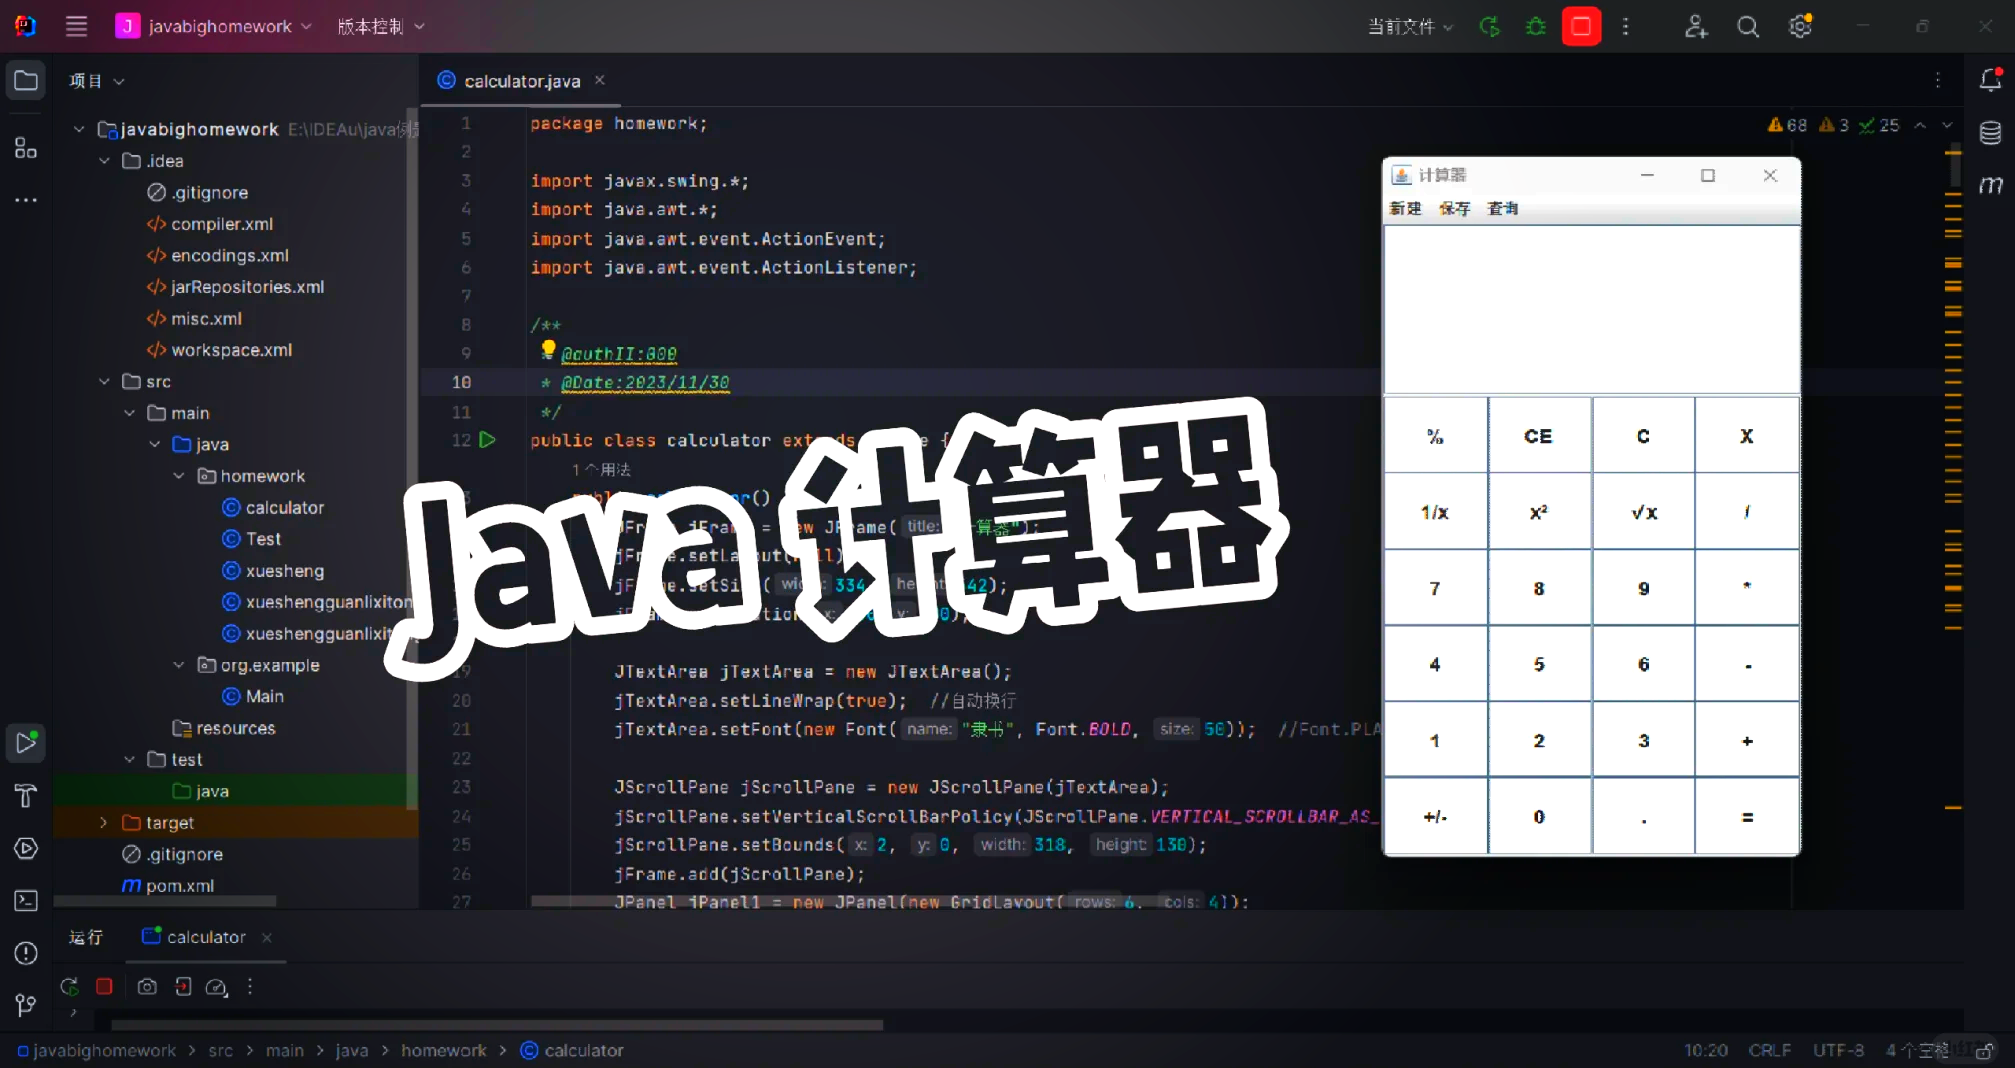Open the main hamburger menu
The width and height of the screenshot is (2015, 1068).
pos(76,26)
